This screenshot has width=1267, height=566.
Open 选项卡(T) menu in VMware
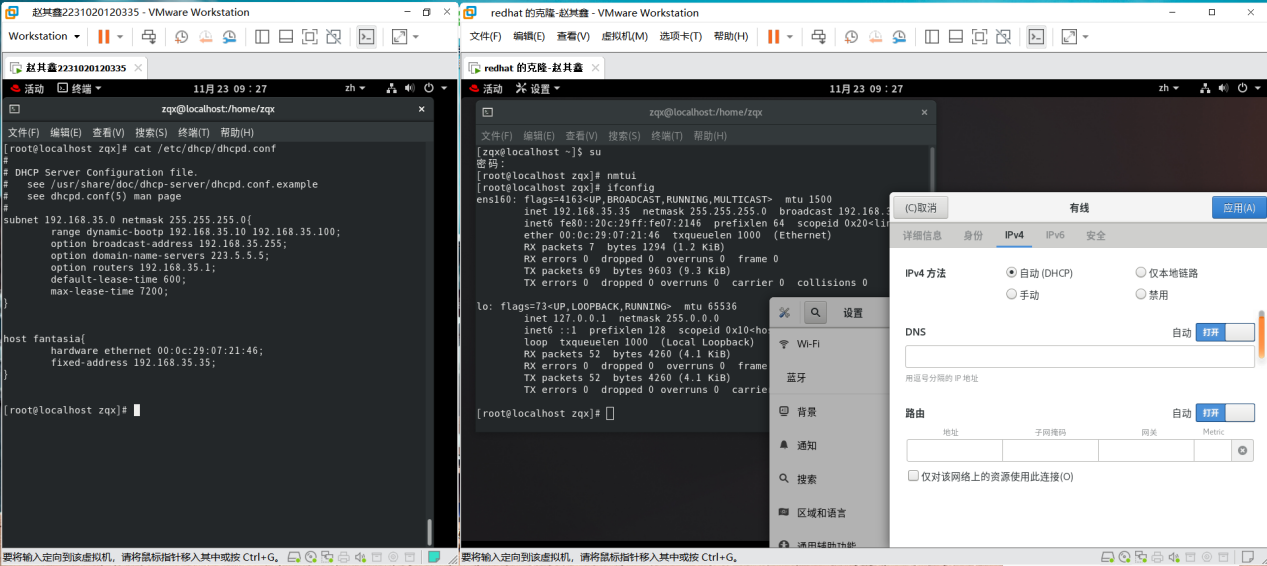coord(681,36)
